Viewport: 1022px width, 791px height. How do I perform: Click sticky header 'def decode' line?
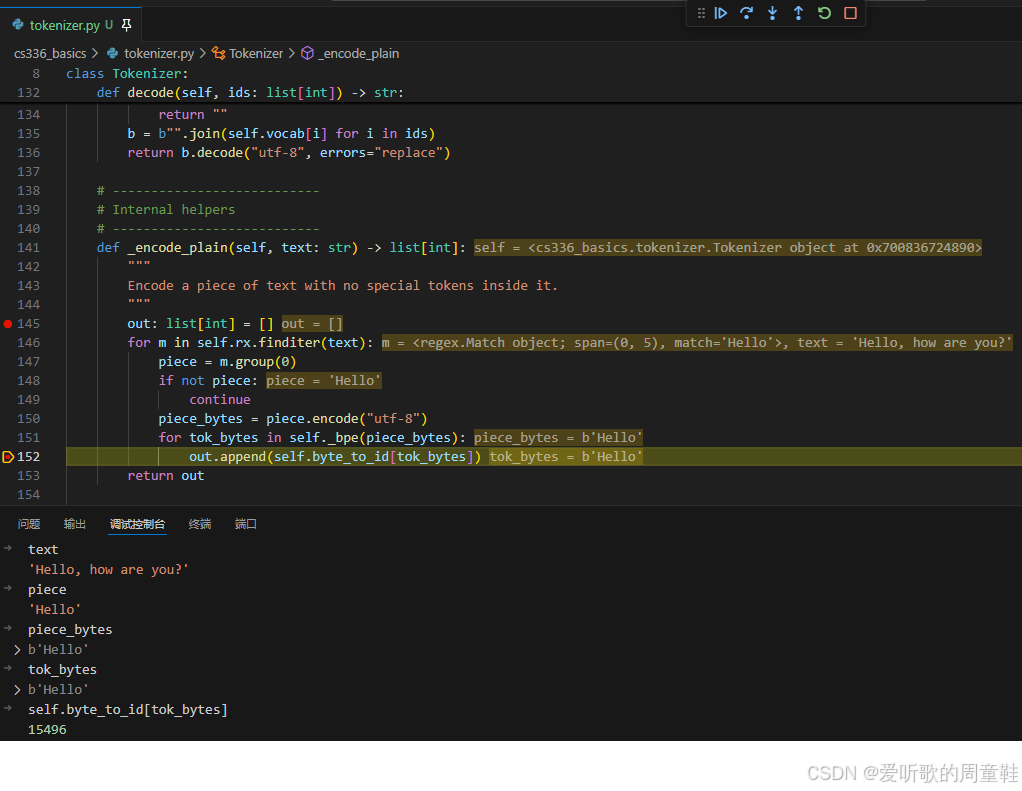250,93
